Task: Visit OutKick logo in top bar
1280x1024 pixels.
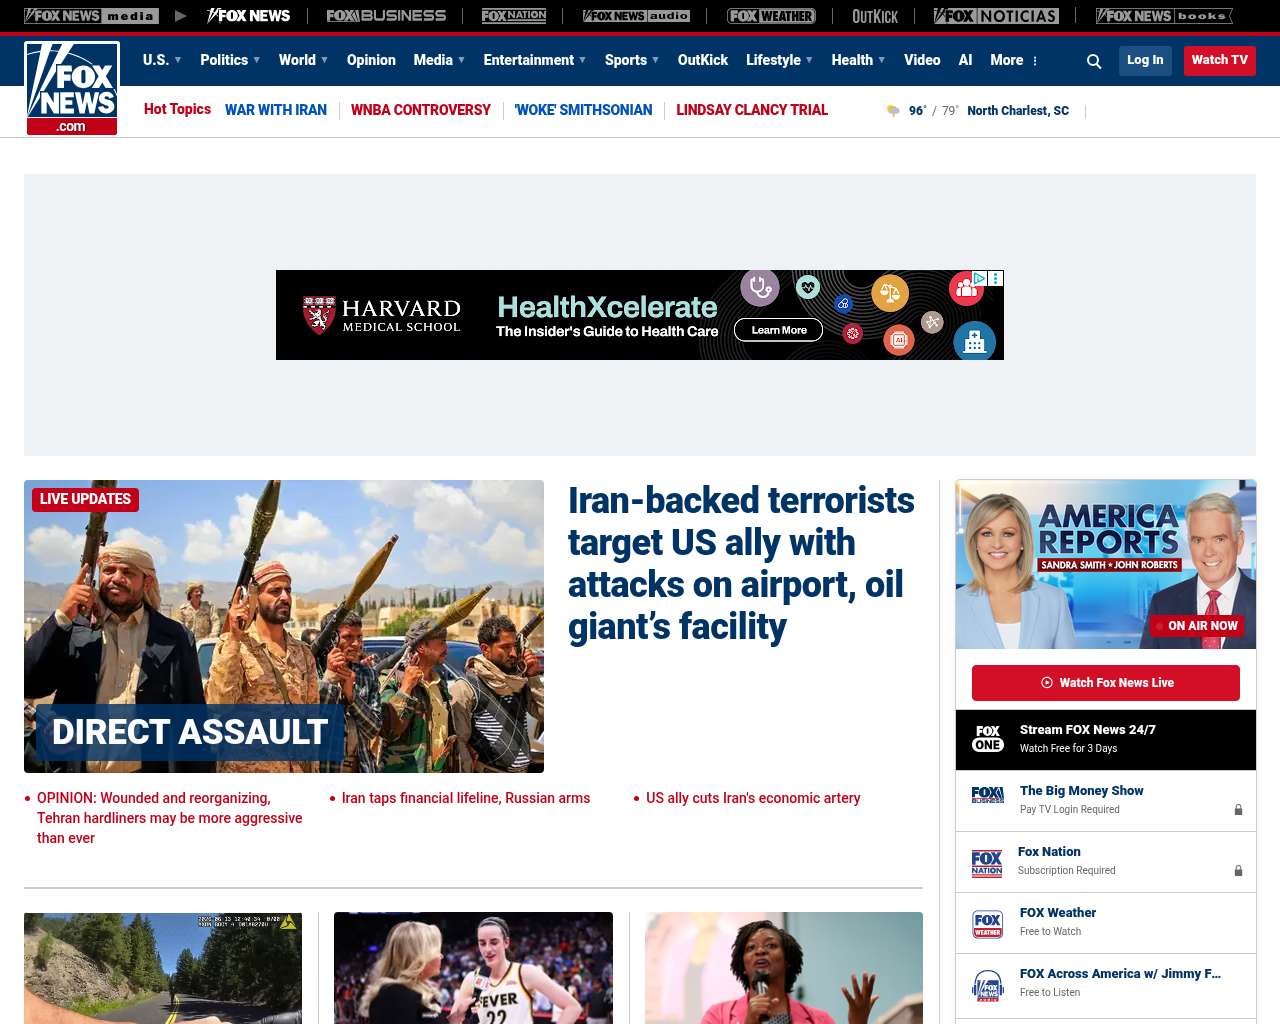Action: tap(875, 16)
